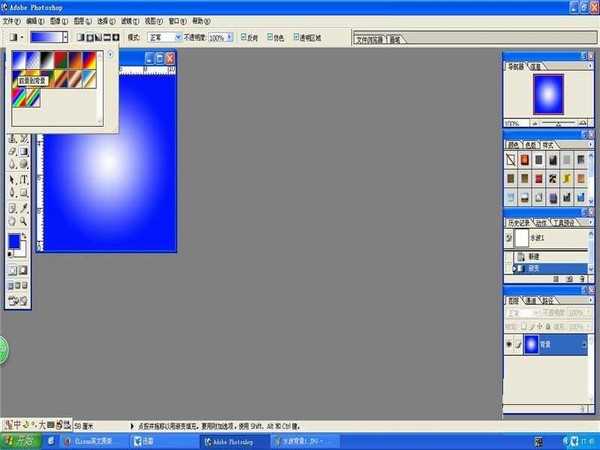
Task: Pick the Eyedropper tool
Action: pyautogui.click(x=24, y=207)
